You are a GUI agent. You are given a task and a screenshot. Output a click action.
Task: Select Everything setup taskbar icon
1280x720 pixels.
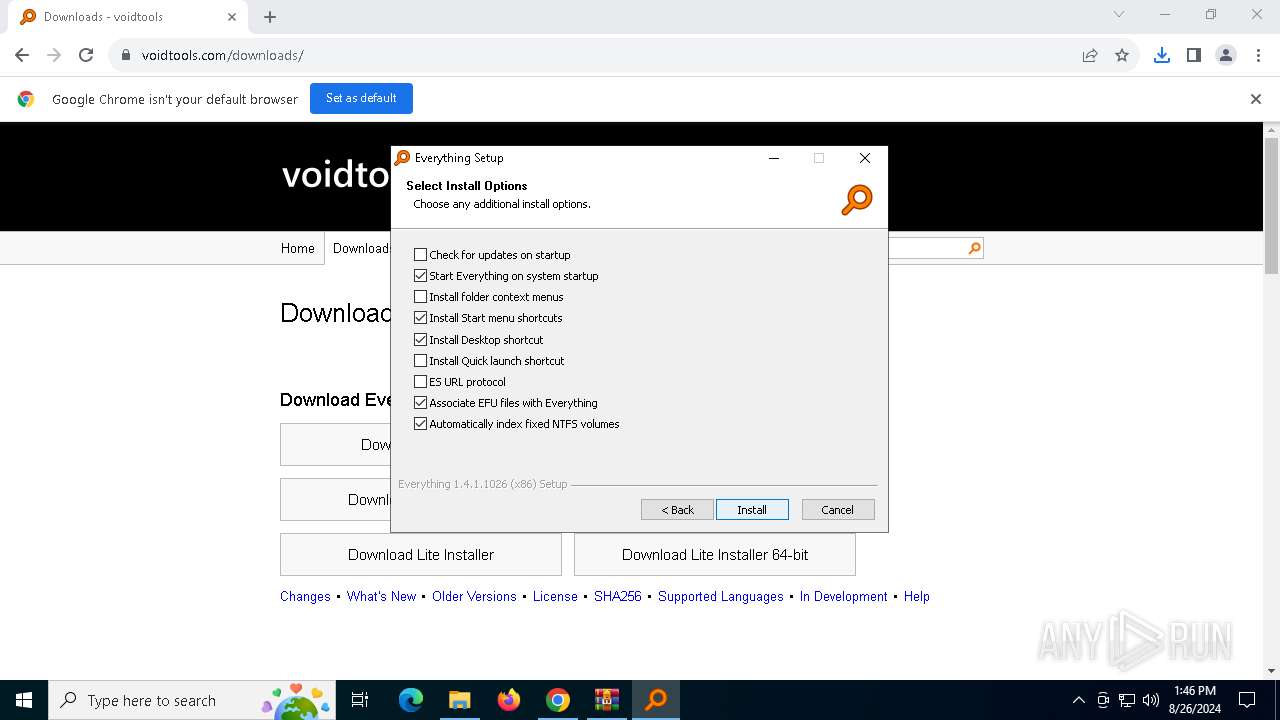tap(656, 700)
